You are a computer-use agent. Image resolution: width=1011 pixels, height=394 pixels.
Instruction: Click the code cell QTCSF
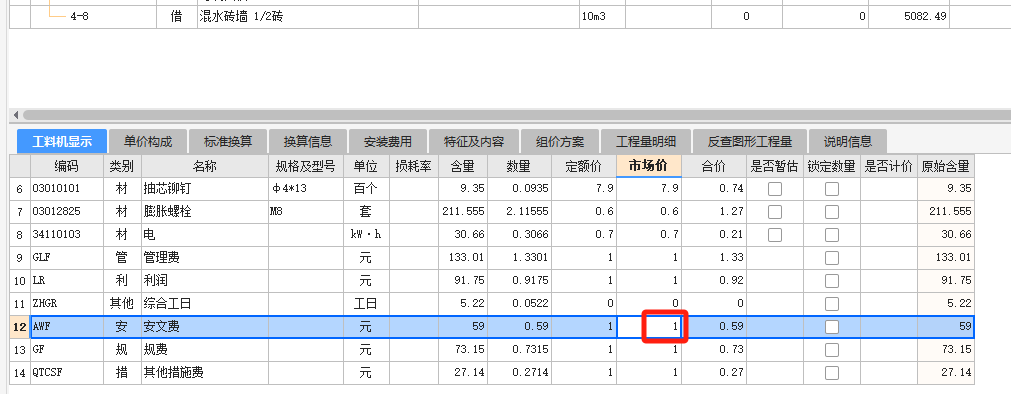68,373
